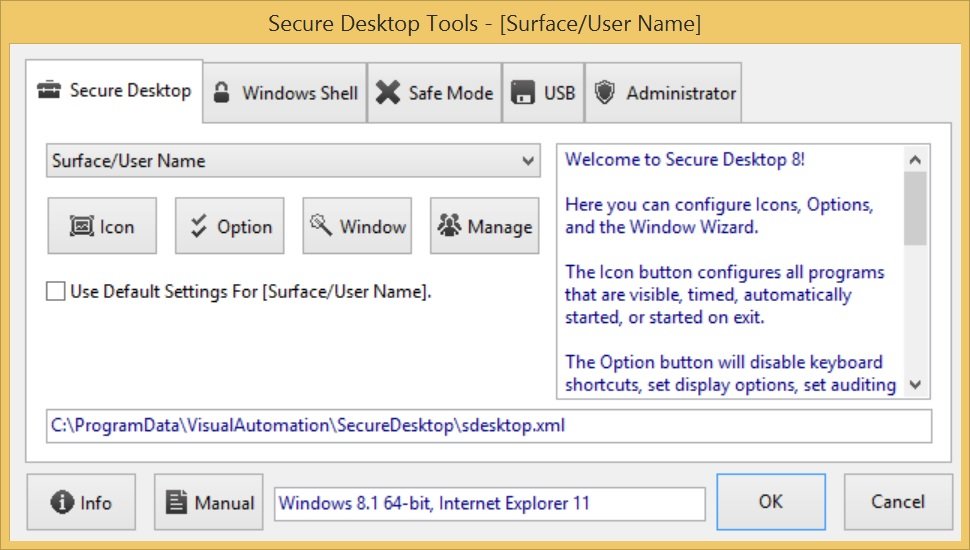Image resolution: width=970 pixels, height=550 pixels.
Task: Click the document icon on Manual button
Action: [x=176, y=502]
